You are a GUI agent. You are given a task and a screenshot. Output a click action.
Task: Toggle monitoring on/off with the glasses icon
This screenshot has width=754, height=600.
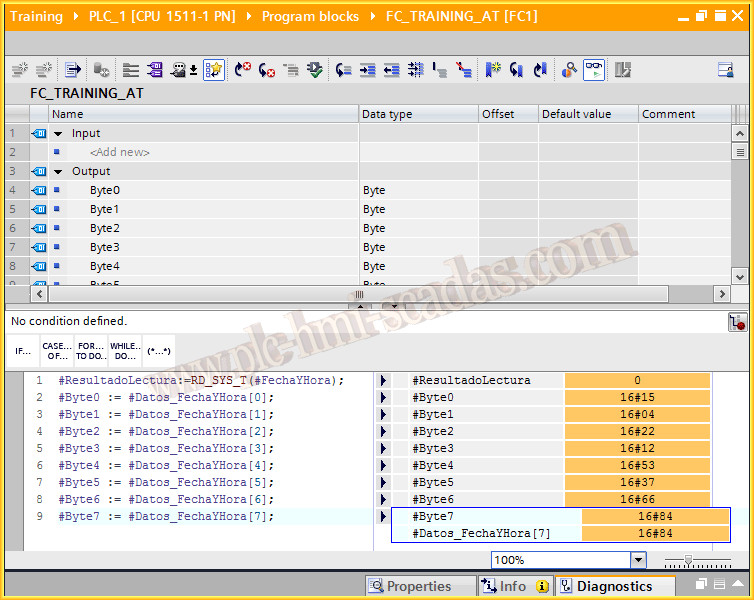click(x=594, y=70)
